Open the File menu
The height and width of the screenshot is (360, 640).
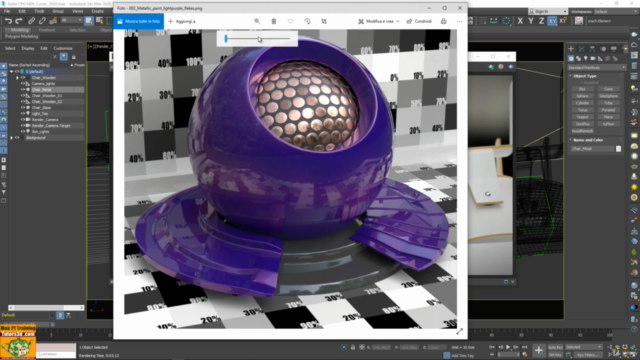pyautogui.click(x=7, y=11)
